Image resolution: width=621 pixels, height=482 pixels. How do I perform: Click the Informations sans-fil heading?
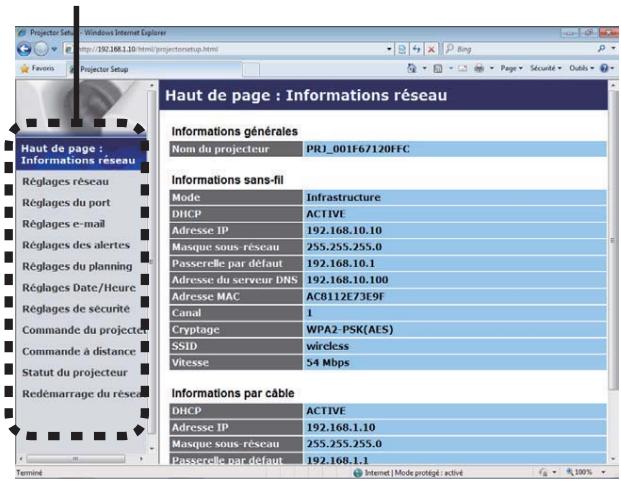(227, 180)
